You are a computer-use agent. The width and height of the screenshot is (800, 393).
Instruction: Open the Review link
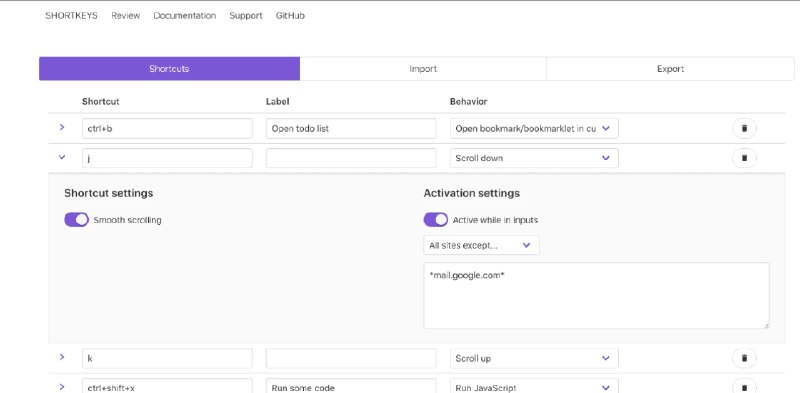pos(126,15)
